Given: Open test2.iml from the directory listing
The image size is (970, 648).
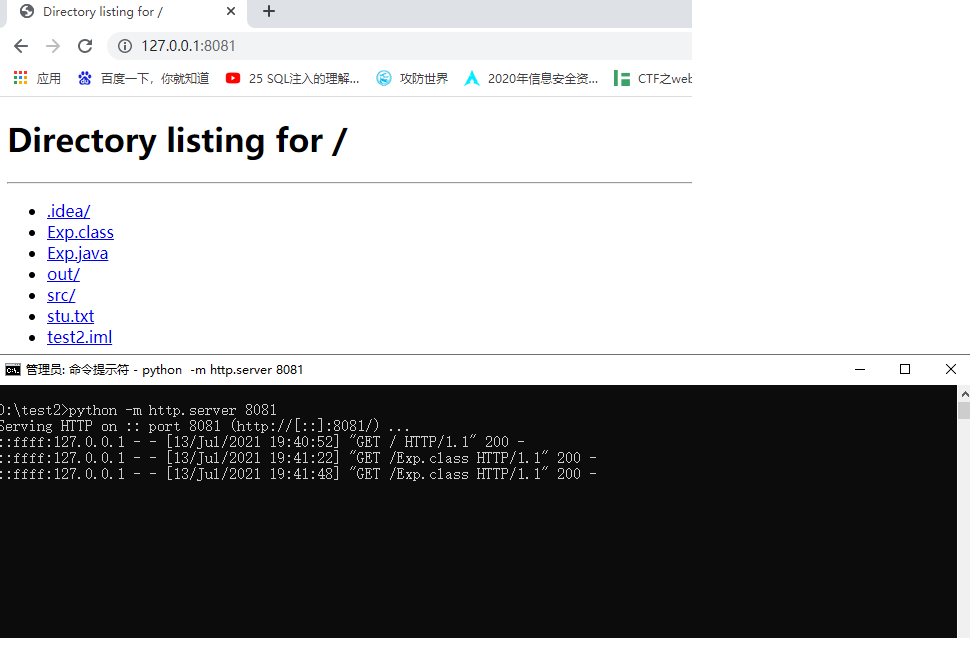Looking at the screenshot, I should 79,337.
